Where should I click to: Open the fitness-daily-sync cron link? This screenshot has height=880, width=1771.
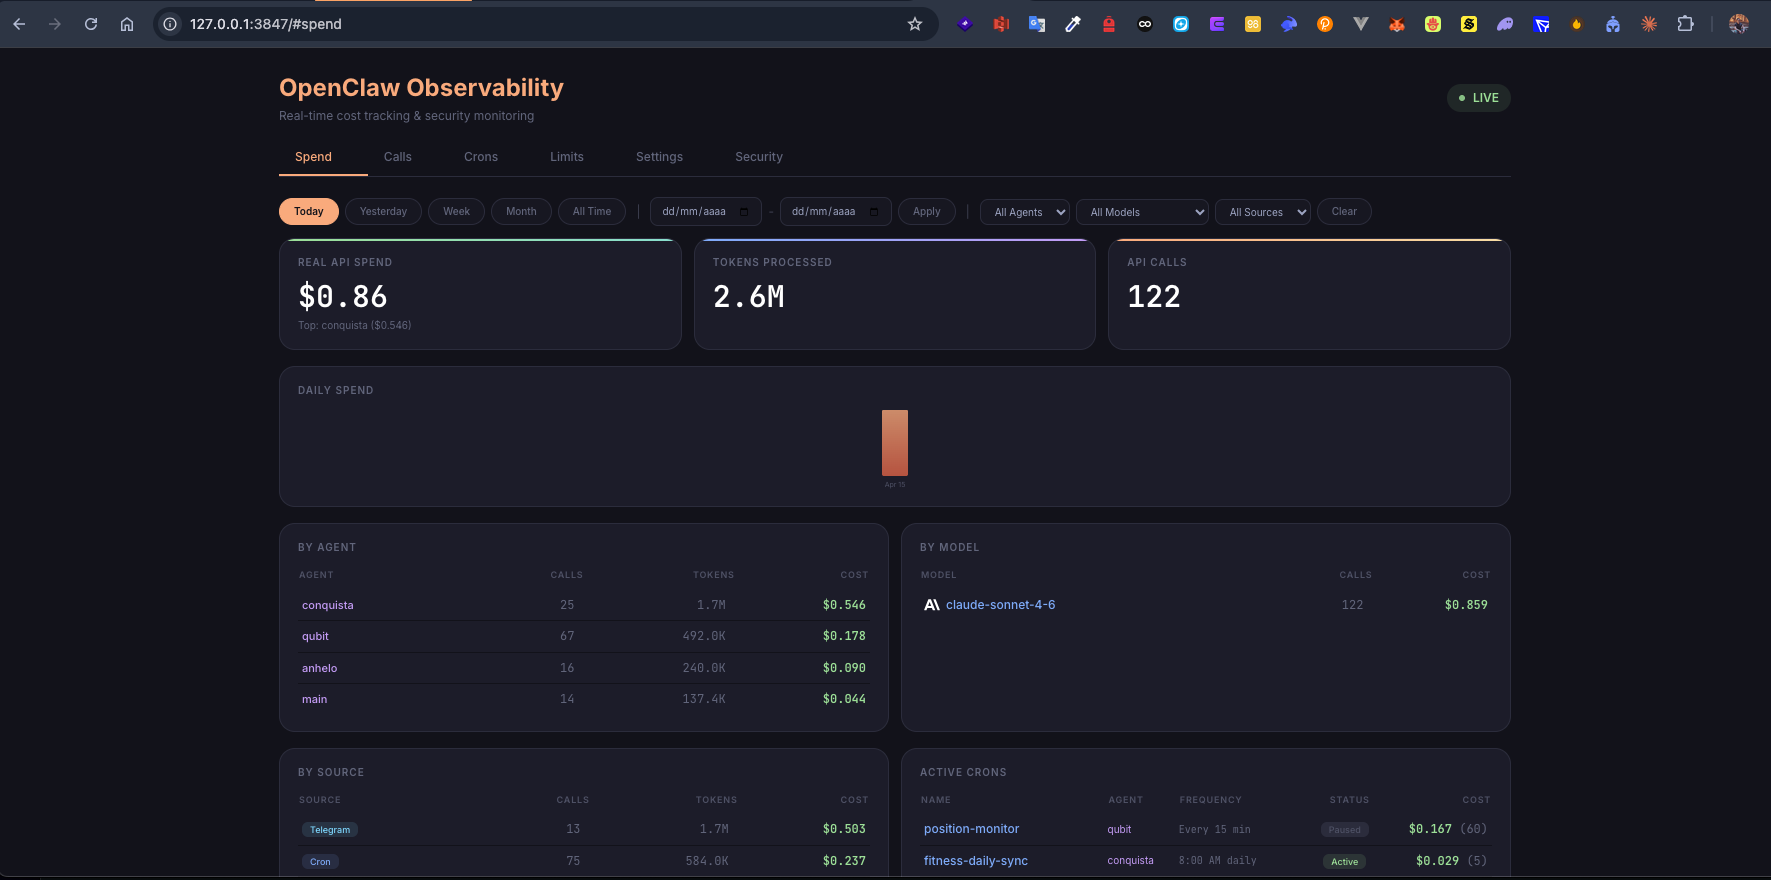(x=976, y=861)
